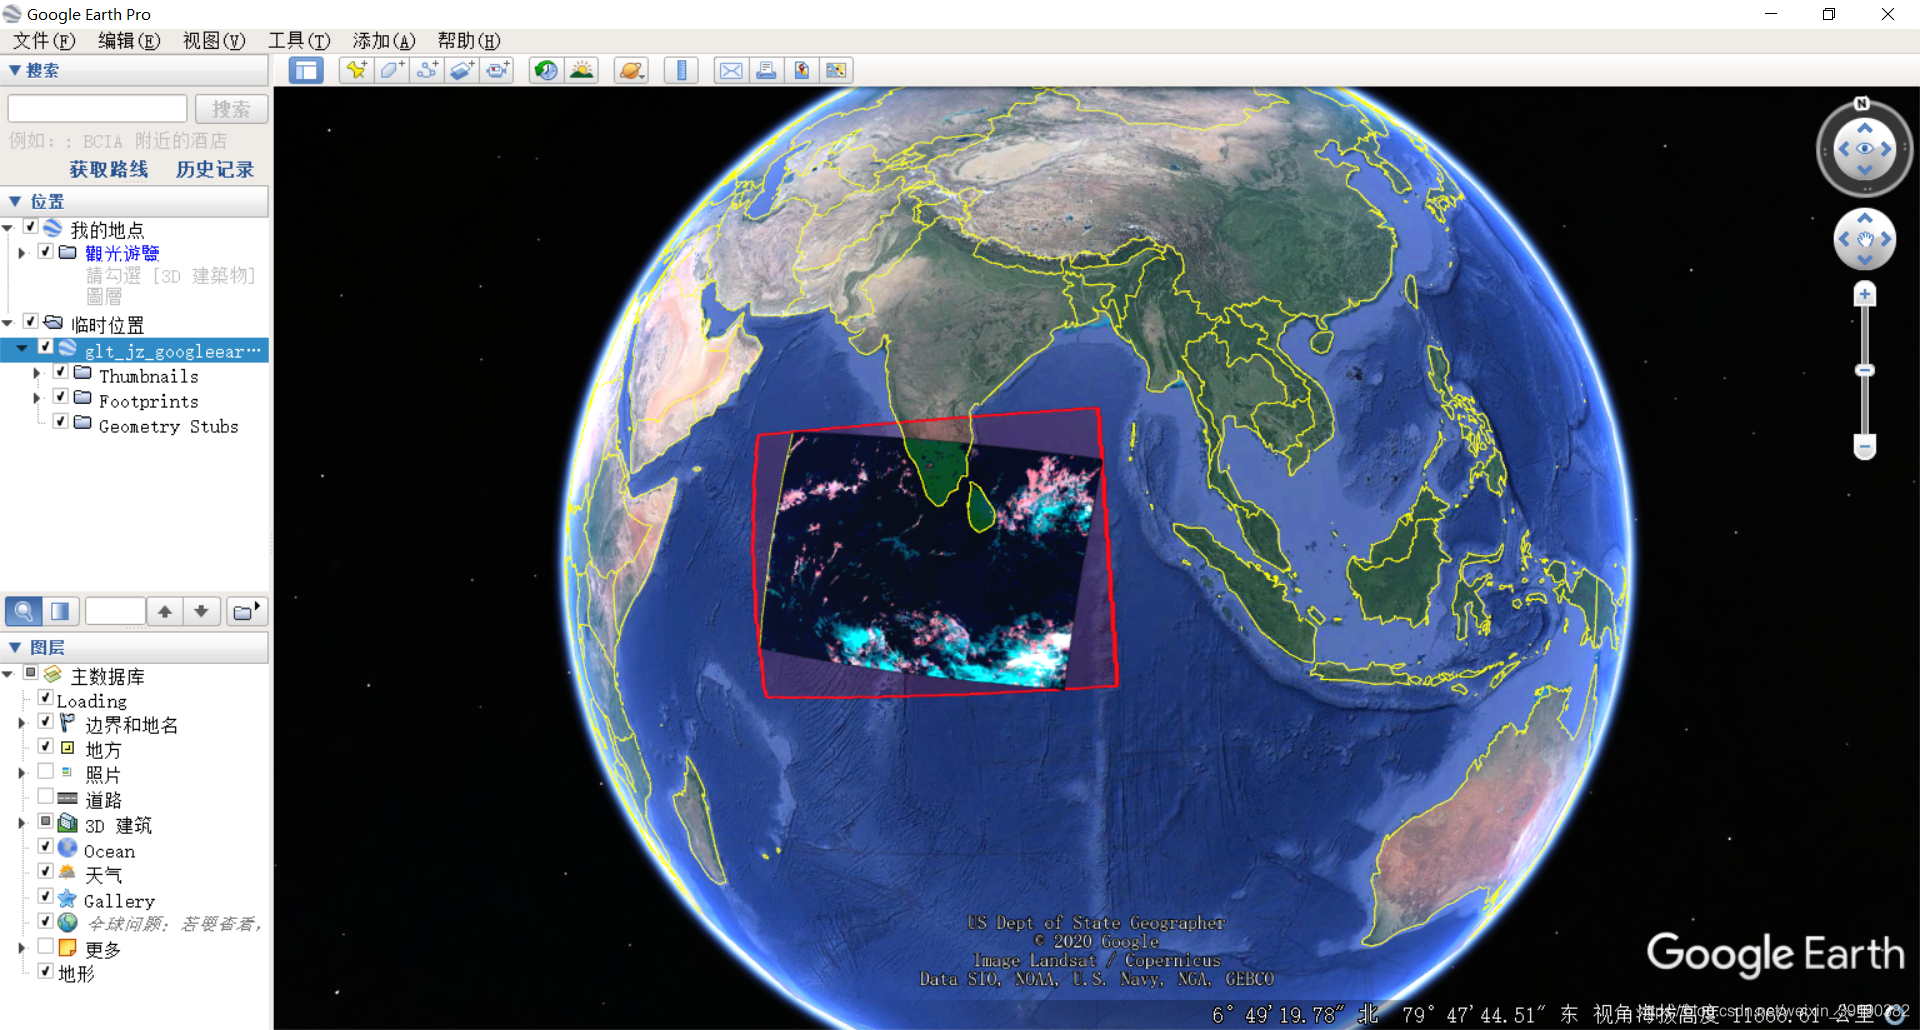Toggle the Footprints folder checkbox
Image resolution: width=1920 pixels, height=1030 pixels.
[61, 397]
